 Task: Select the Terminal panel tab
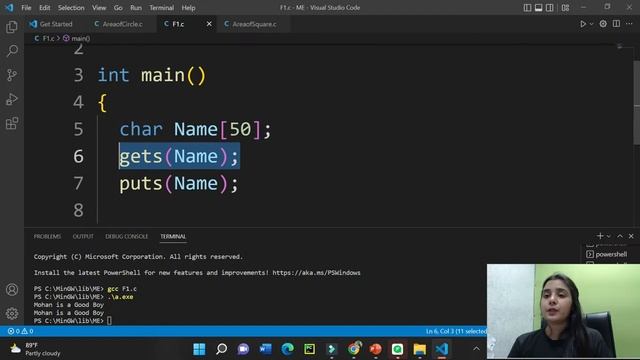tap(173, 236)
